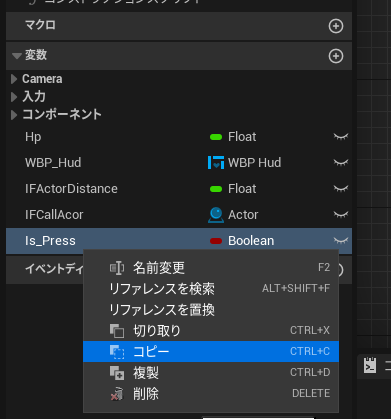Click the イベントディスパッチャー section header

click(44, 269)
